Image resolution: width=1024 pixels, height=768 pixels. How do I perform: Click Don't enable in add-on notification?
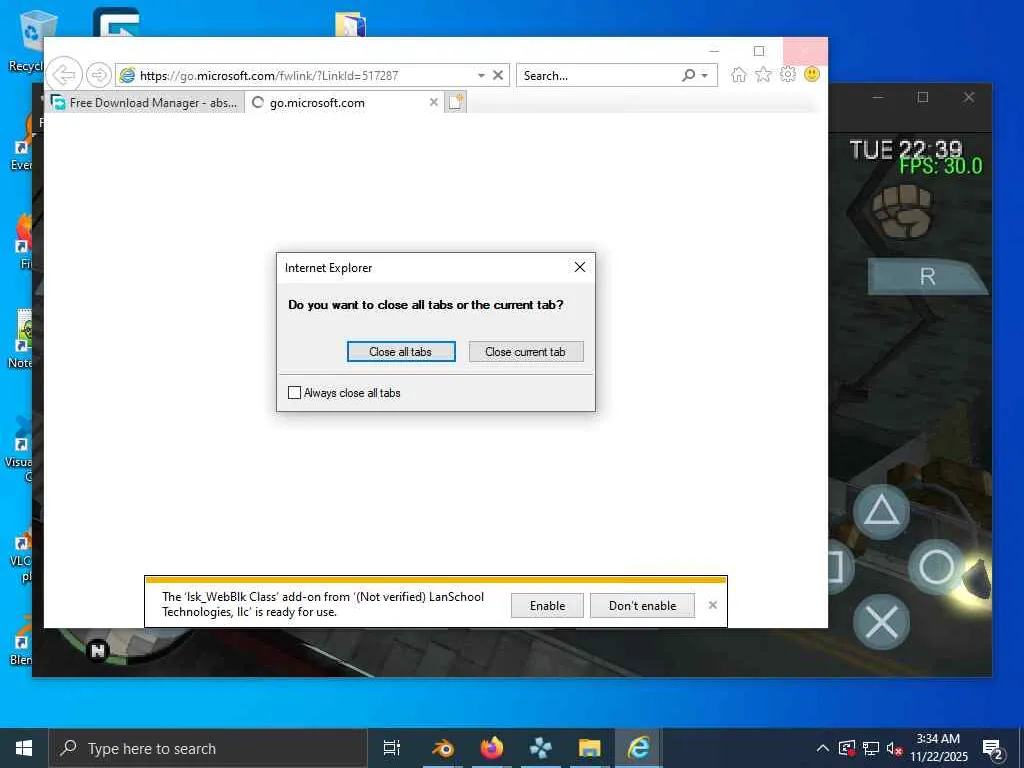pos(642,605)
